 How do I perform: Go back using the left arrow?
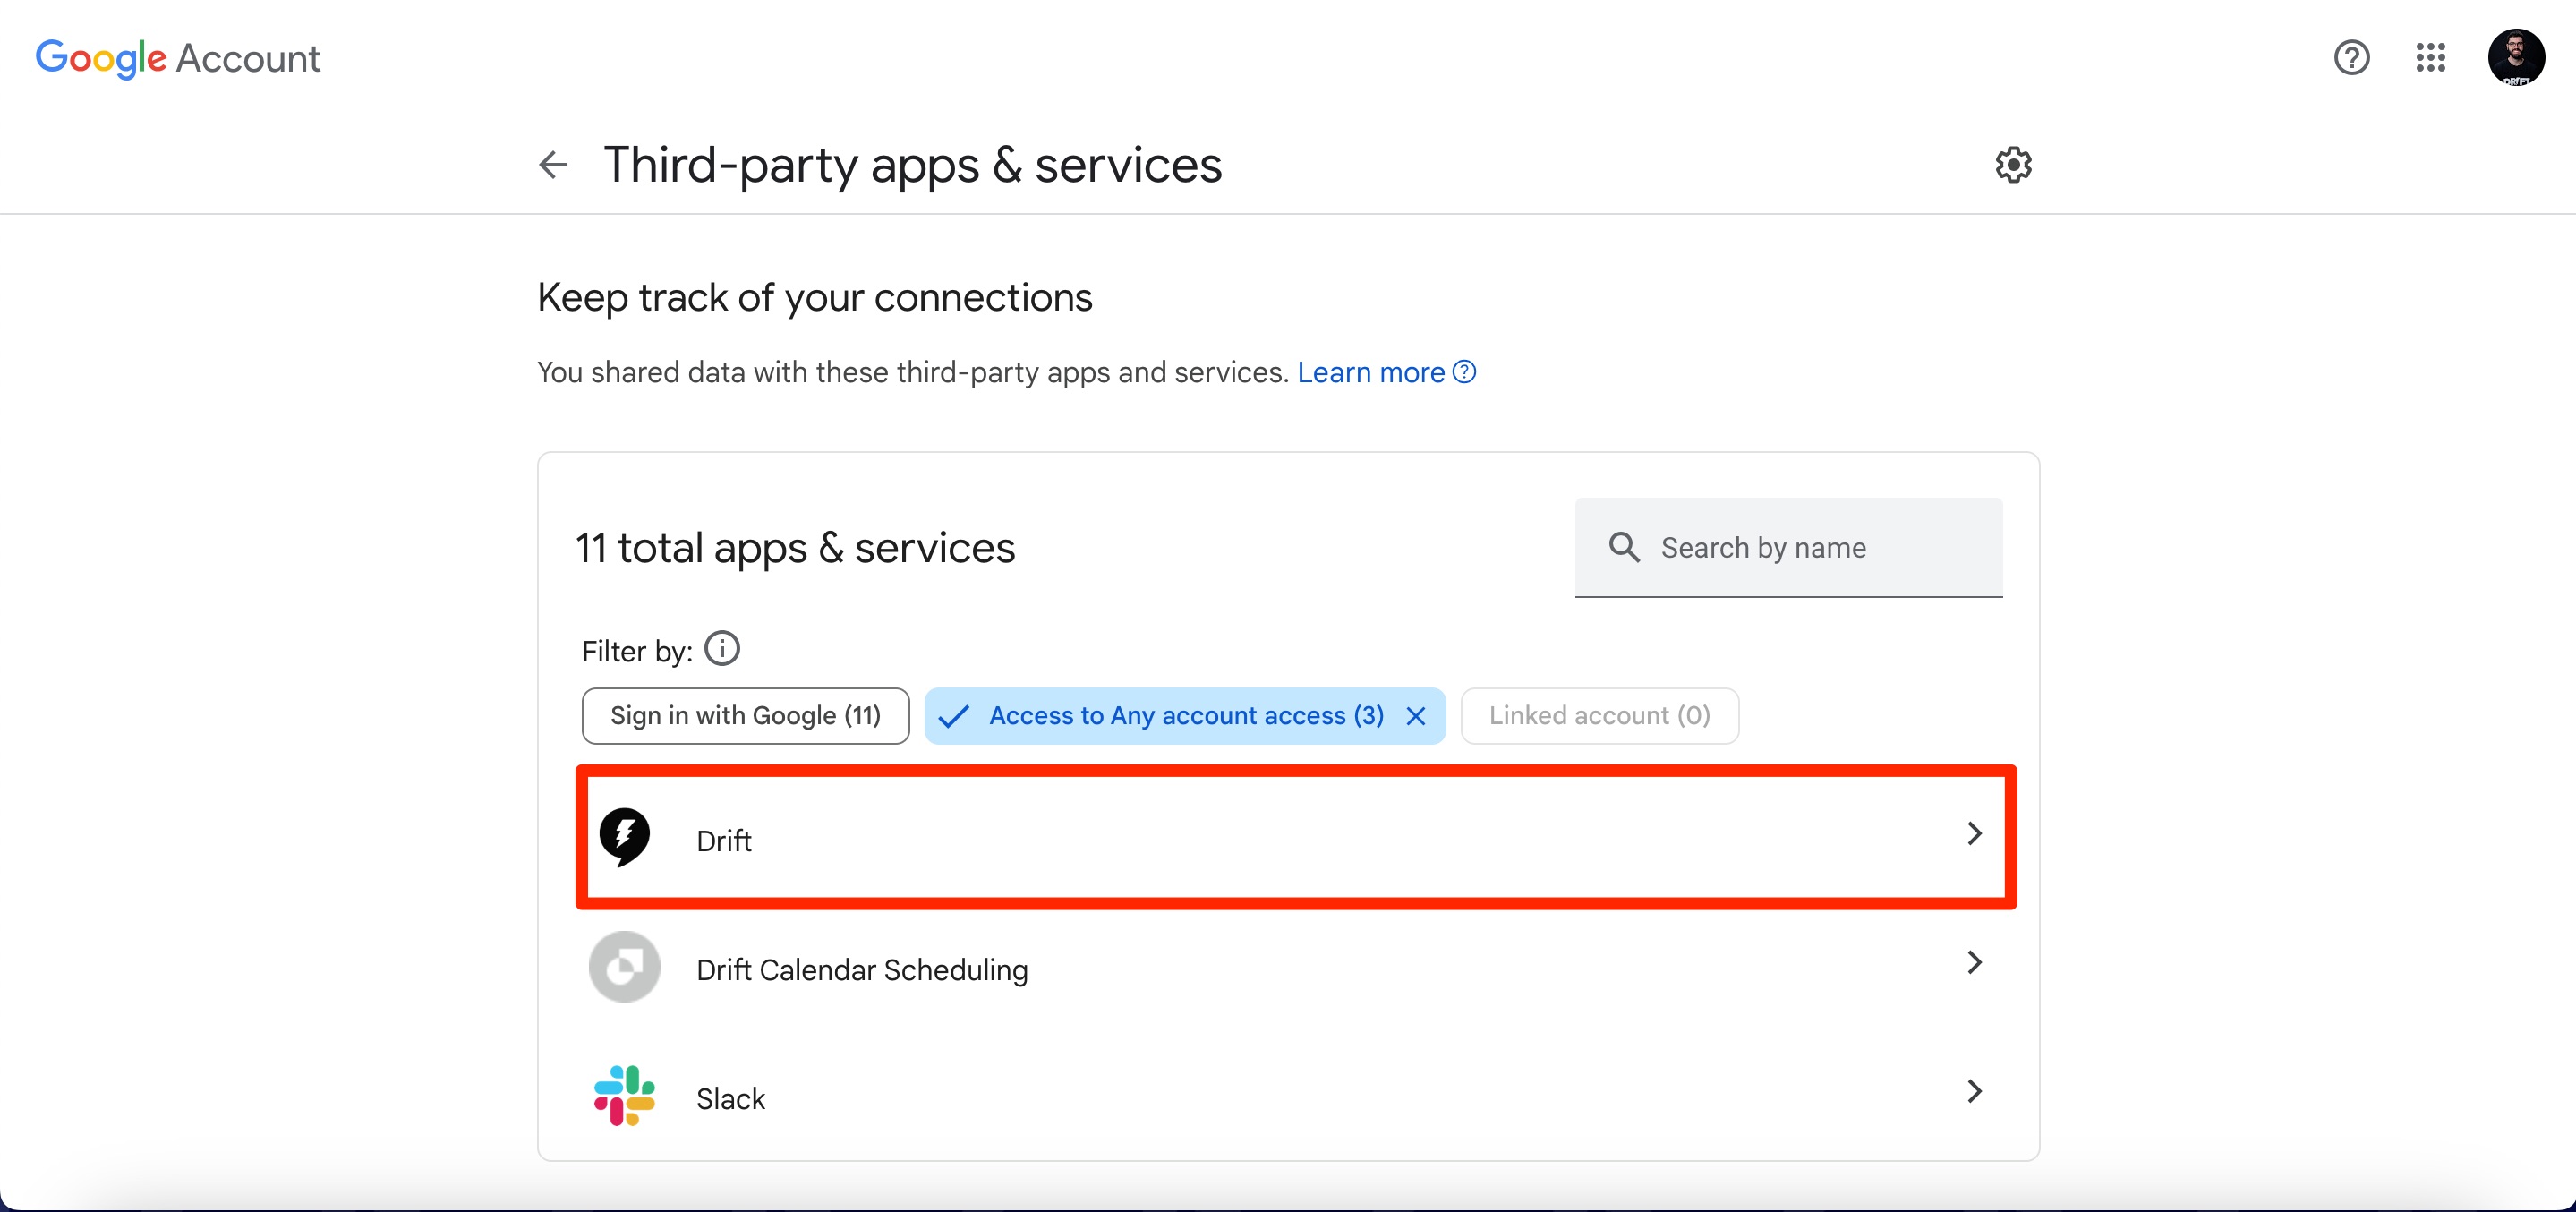point(553,164)
